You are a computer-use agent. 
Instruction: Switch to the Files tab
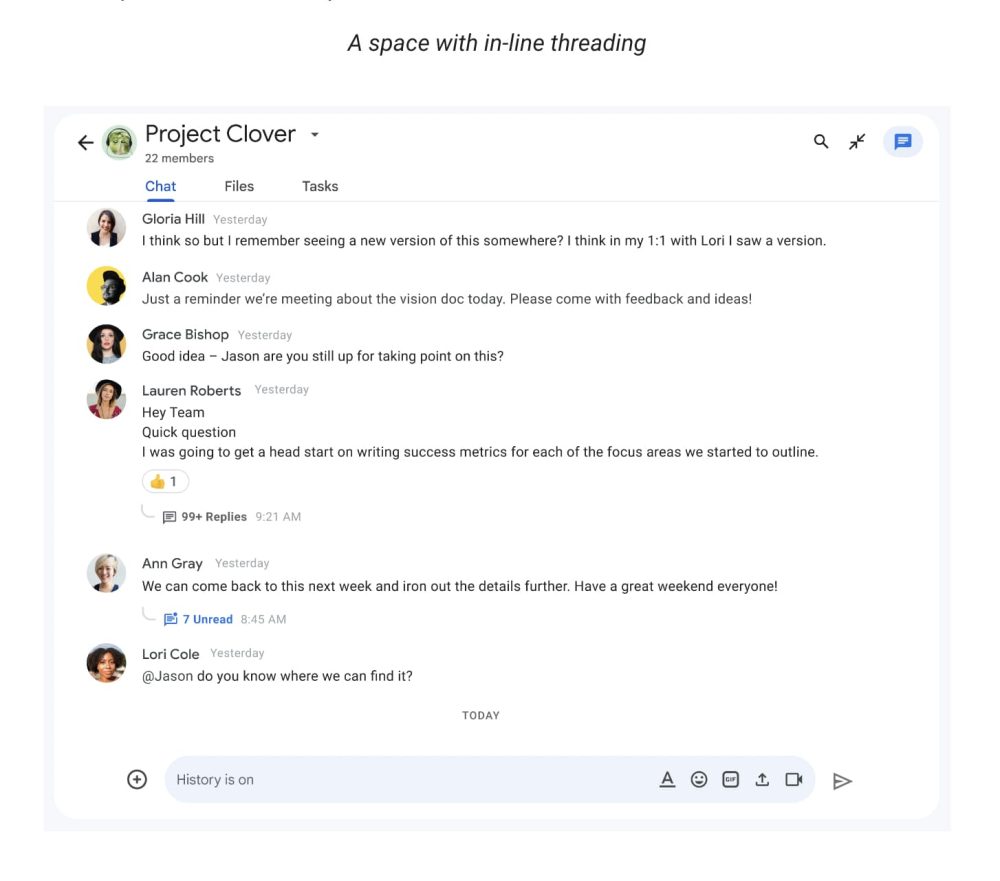click(x=239, y=186)
